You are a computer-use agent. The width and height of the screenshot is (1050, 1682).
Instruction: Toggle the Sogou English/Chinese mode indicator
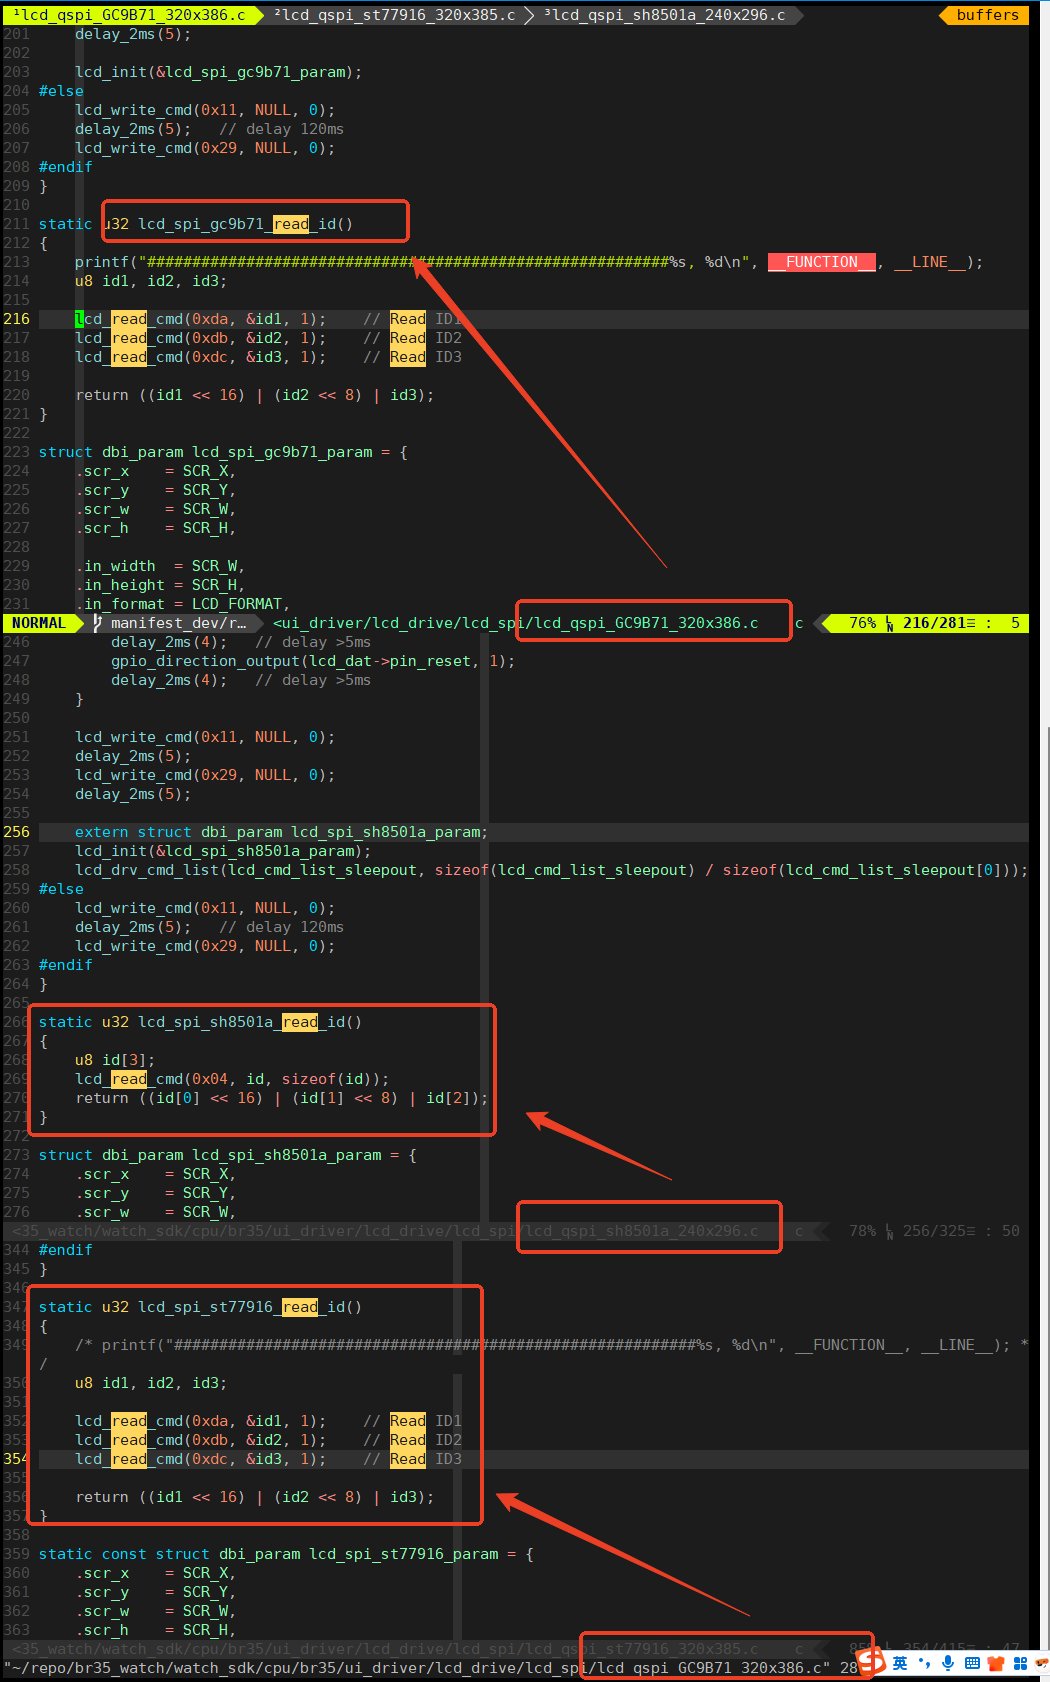coord(900,1663)
